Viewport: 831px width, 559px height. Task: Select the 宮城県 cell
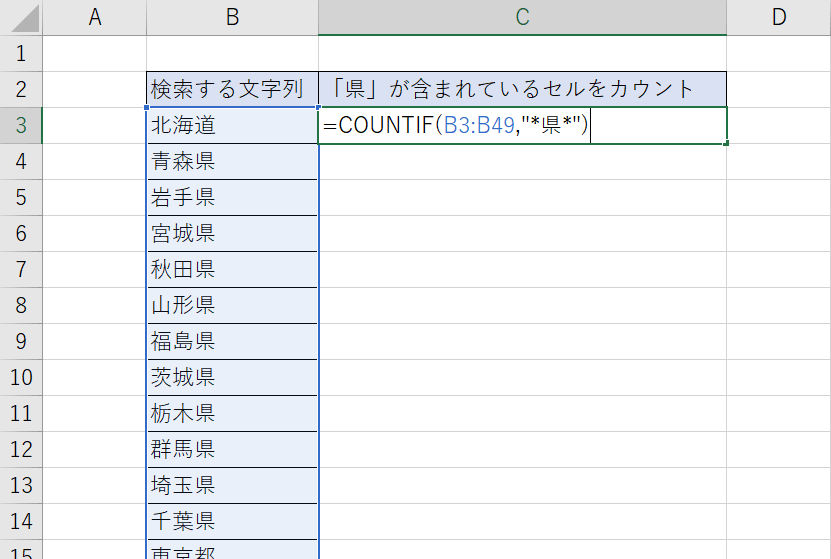(x=232, y=234)
